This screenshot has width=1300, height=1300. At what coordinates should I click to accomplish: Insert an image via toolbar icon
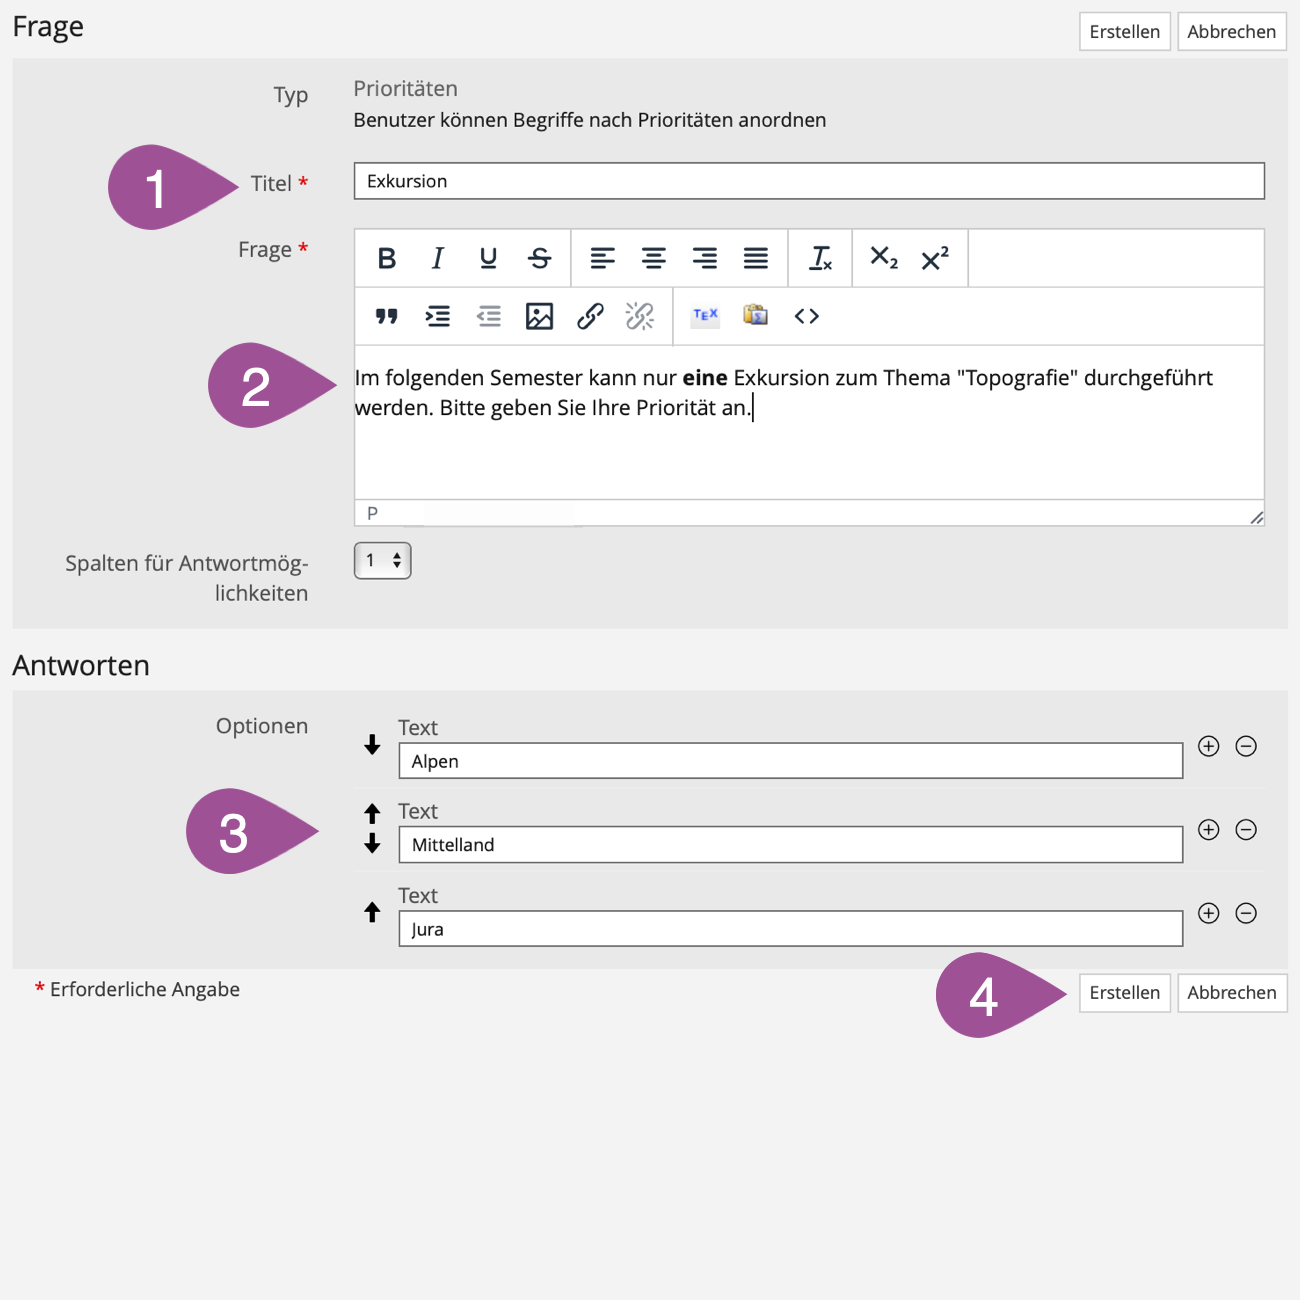pyautogui.click(x=539, y=317)
